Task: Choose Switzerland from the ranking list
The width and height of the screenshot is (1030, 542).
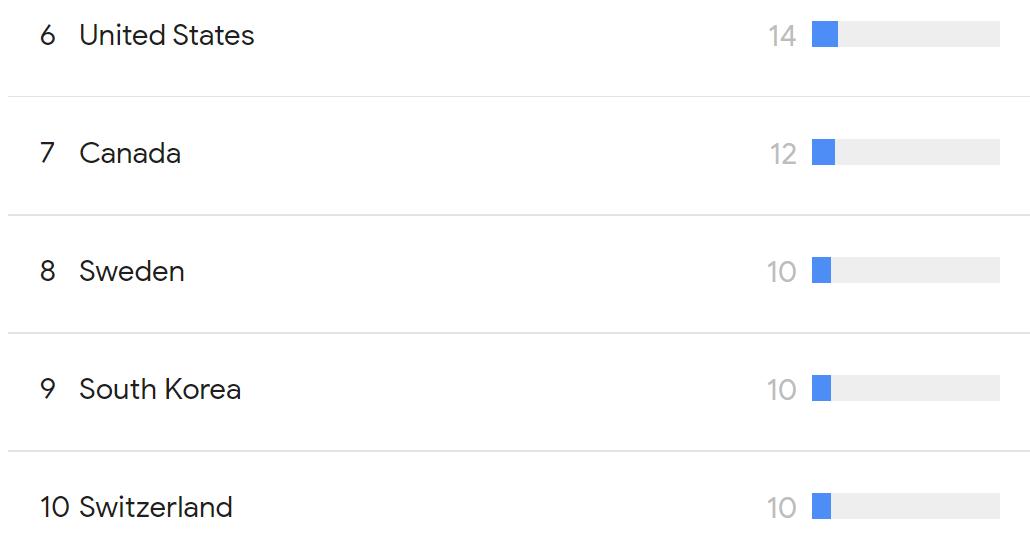Action: coord(156,507)
